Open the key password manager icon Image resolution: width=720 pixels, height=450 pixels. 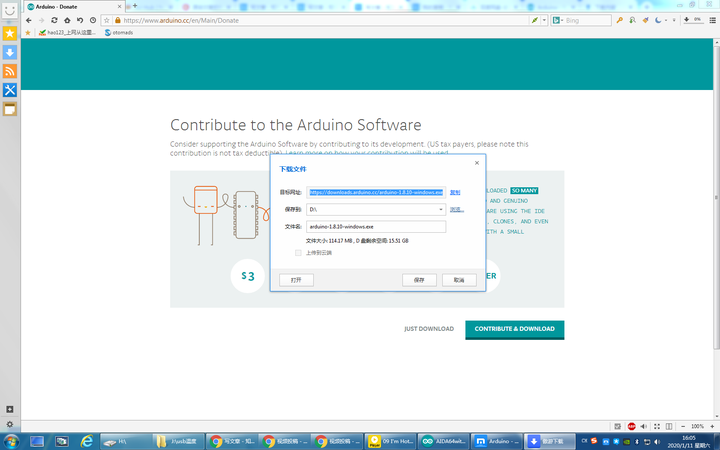(619, 20)
